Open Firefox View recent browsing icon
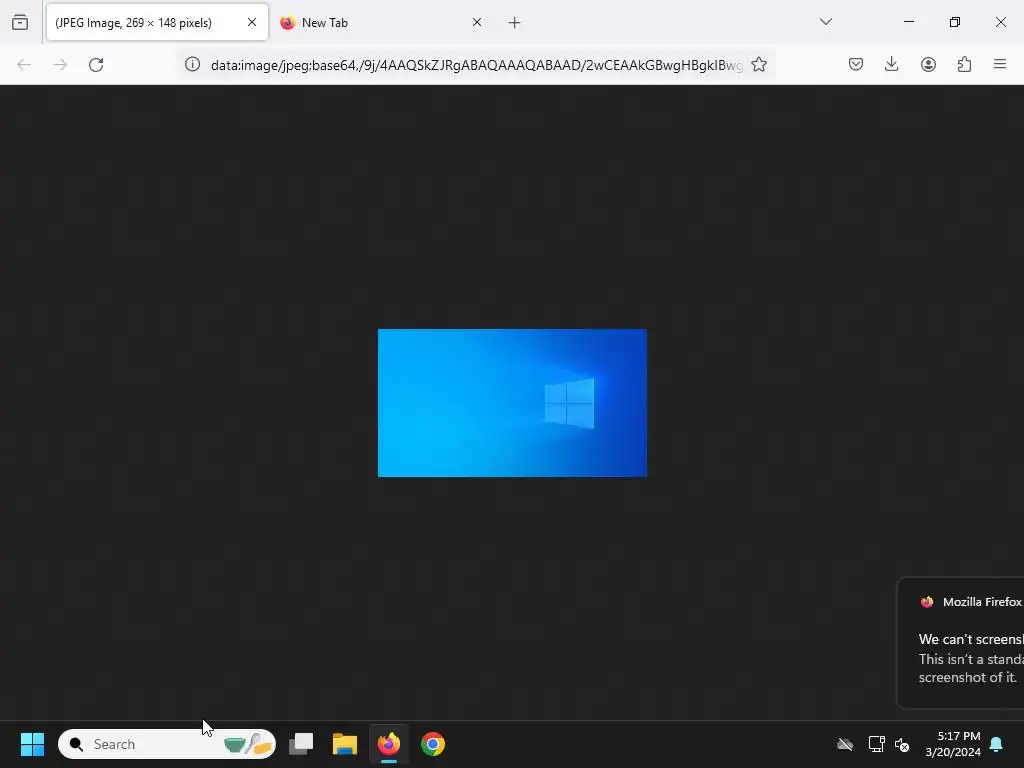Screen dimensions: 1024x768 click(x=20, y=22)
